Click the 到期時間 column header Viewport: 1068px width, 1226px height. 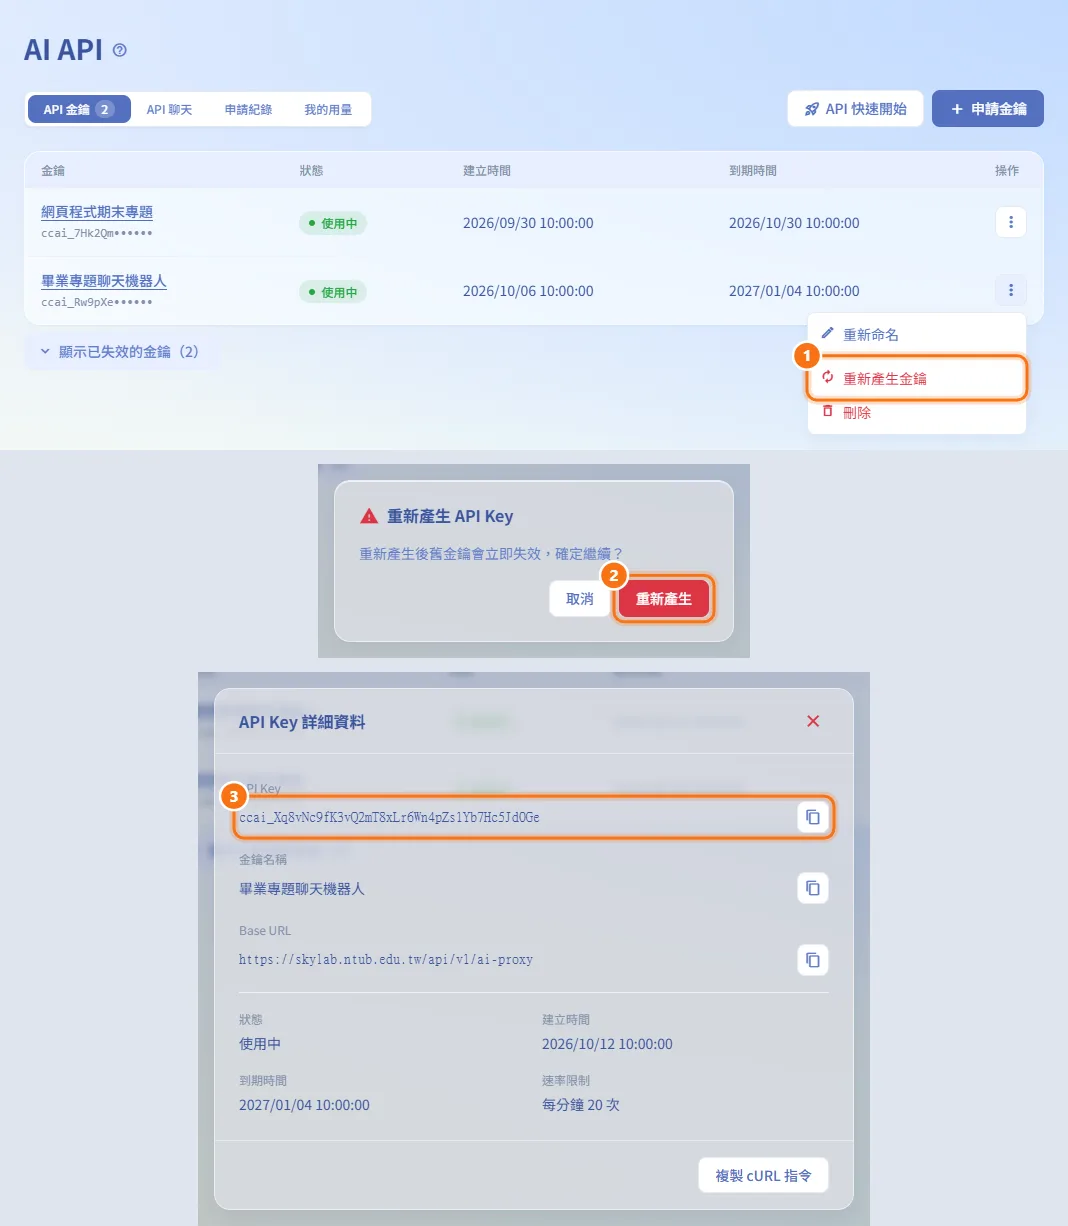753,171
